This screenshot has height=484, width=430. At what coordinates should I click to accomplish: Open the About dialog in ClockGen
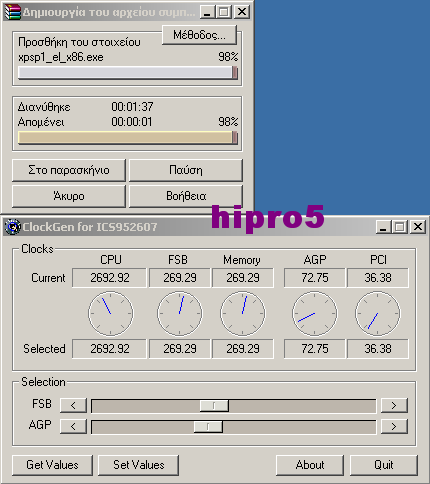click(310, 465)
